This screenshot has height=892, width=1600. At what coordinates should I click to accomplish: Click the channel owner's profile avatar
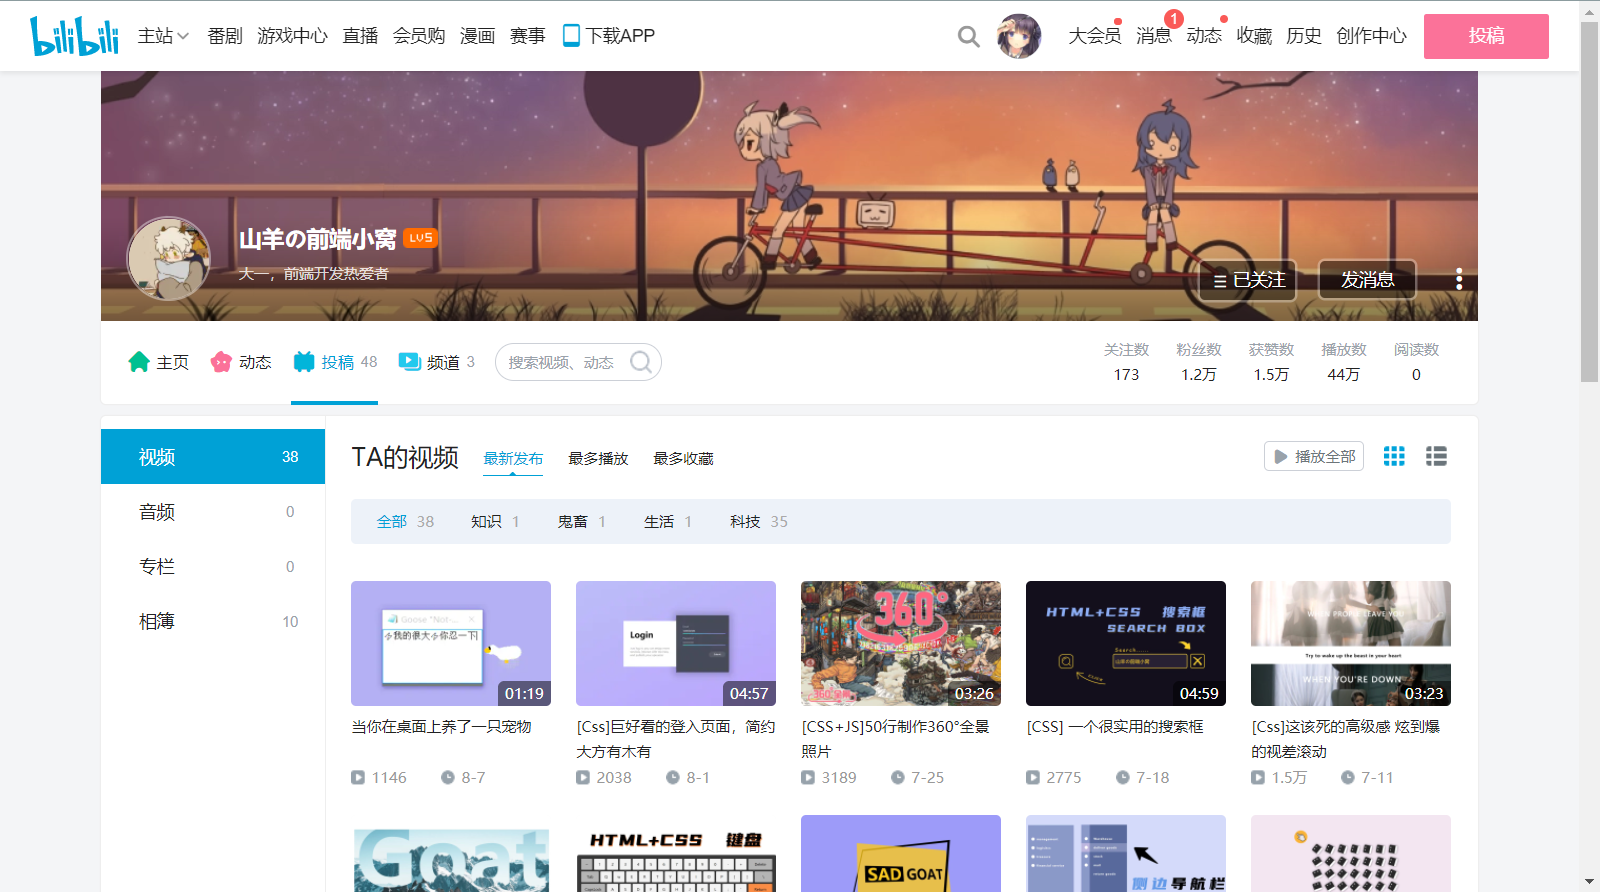tap(169, 259)
